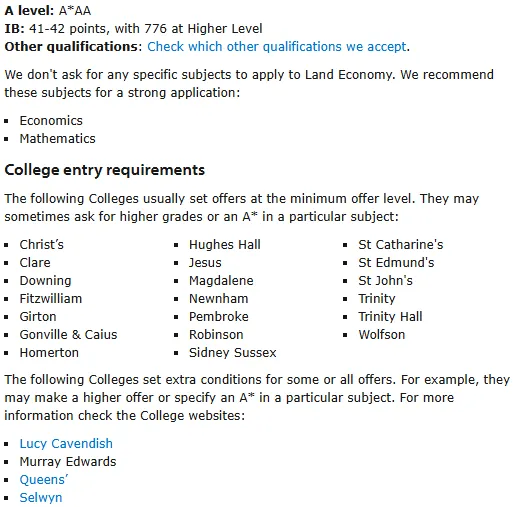Select Magdalene in the college list
Viewport: 516px width, 507px height.
coord(221,281)
